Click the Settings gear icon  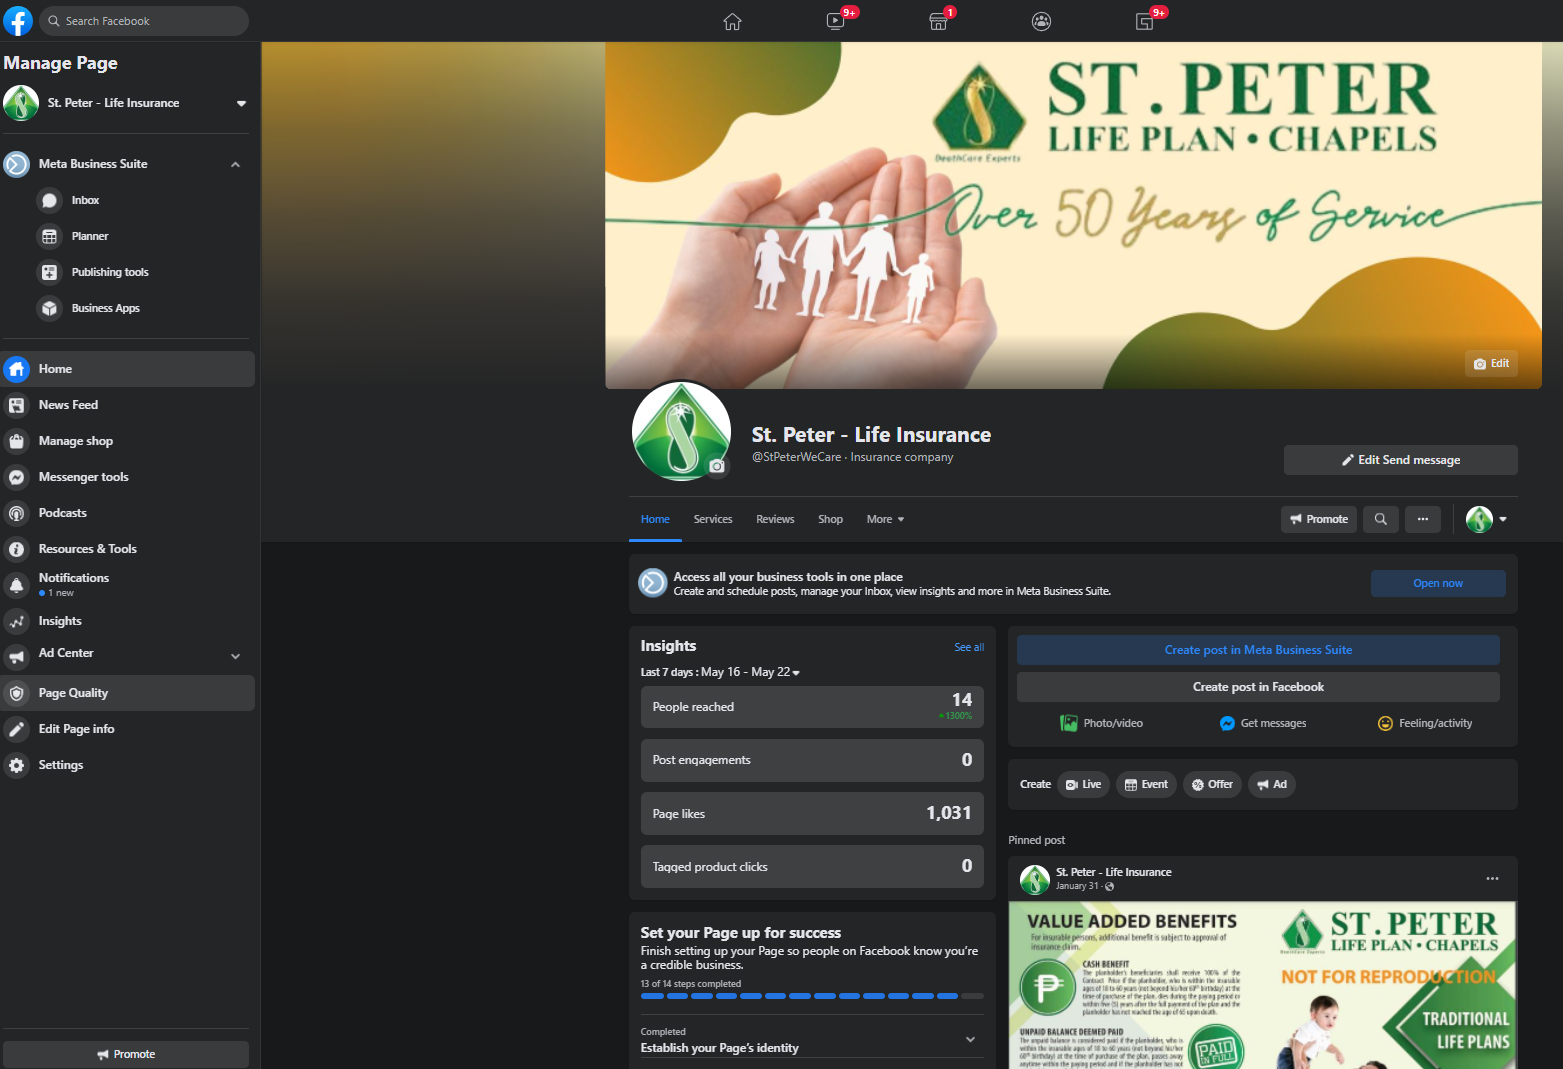pyautogui.click(x=16, y=765)
